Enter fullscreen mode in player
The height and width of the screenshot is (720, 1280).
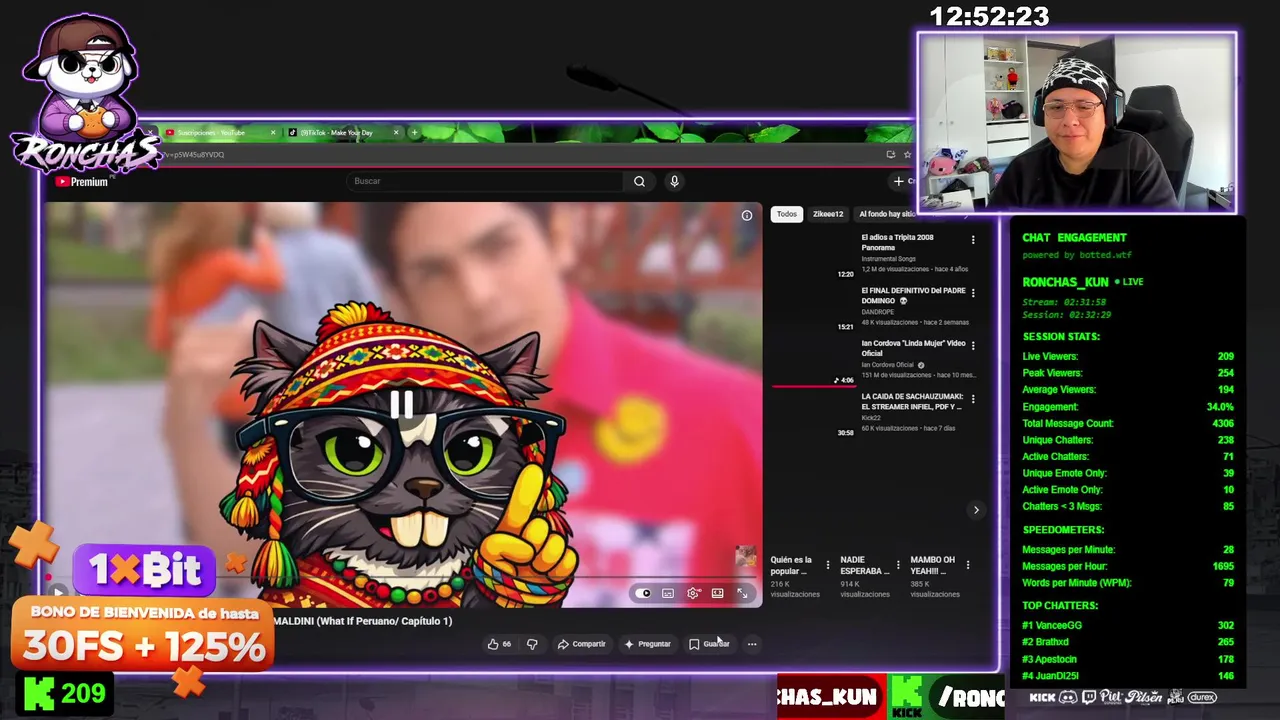point(742,593)
